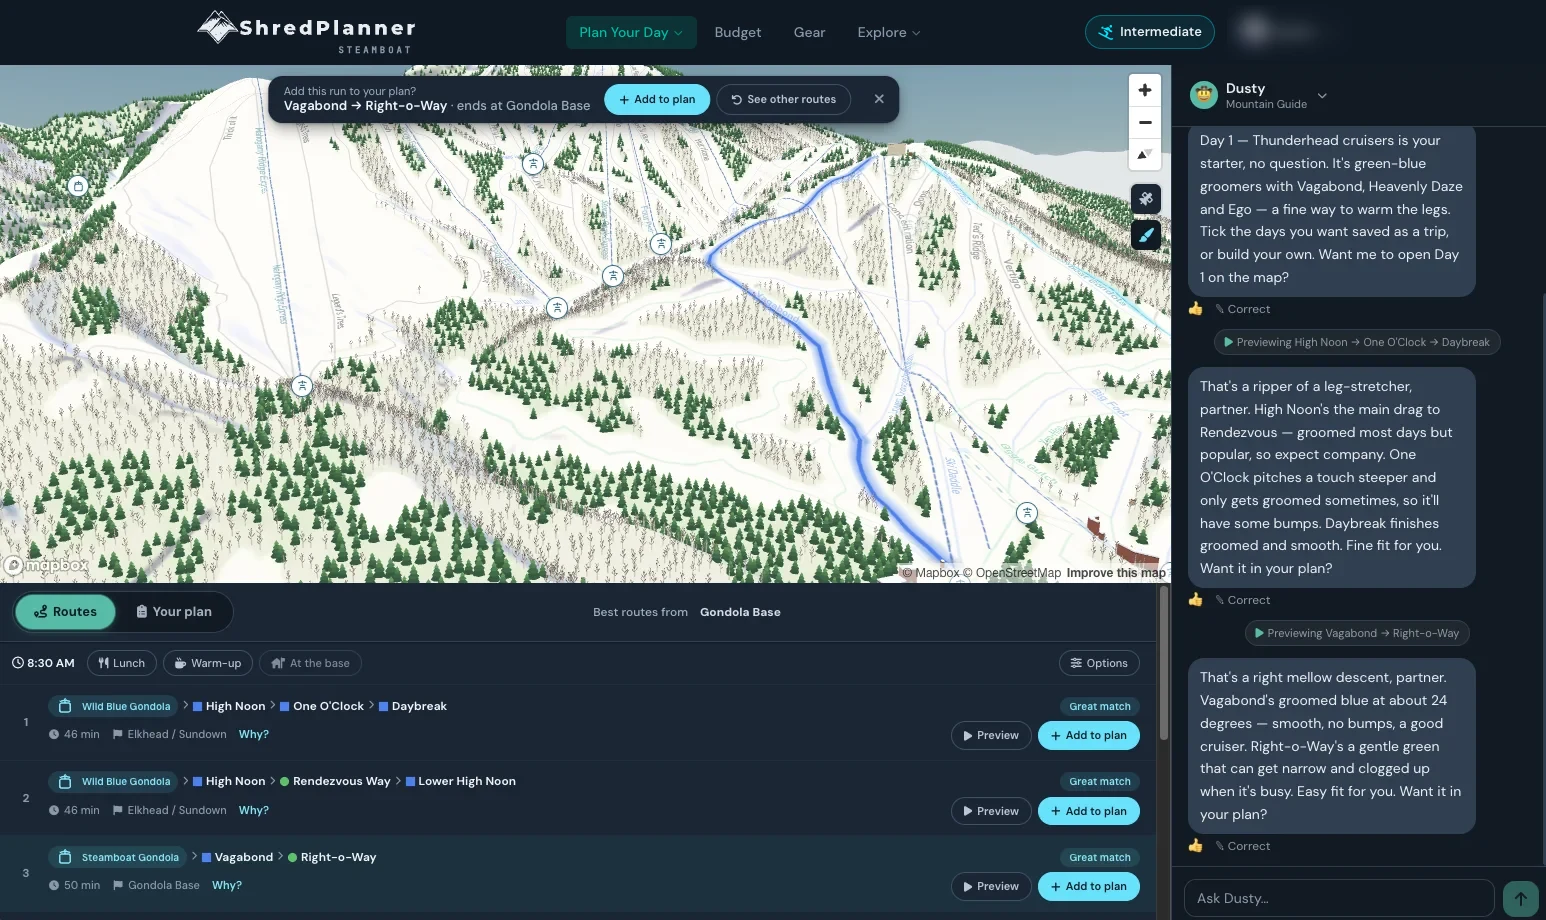See other routes for this run
Screen dimensions: 1546x920
tap(784, 99)
